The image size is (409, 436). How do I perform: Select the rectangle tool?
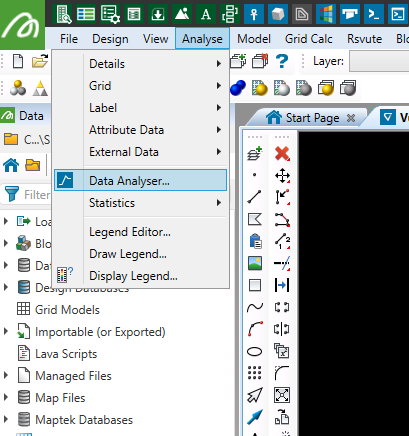tap(255, 285)
